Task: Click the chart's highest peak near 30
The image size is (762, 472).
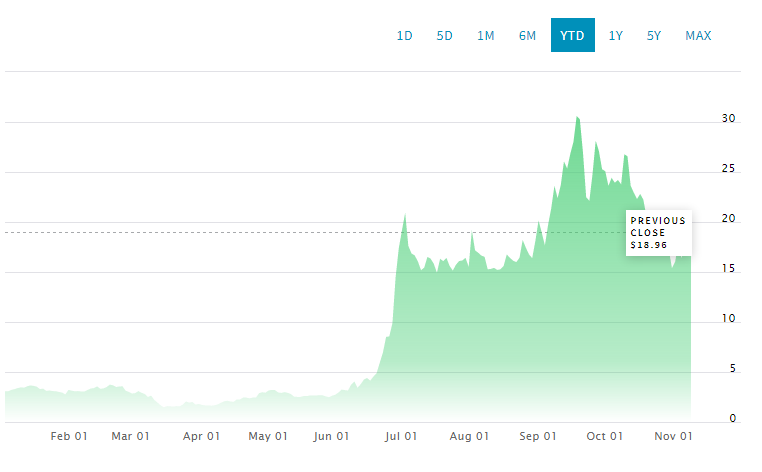Action: 577,118
